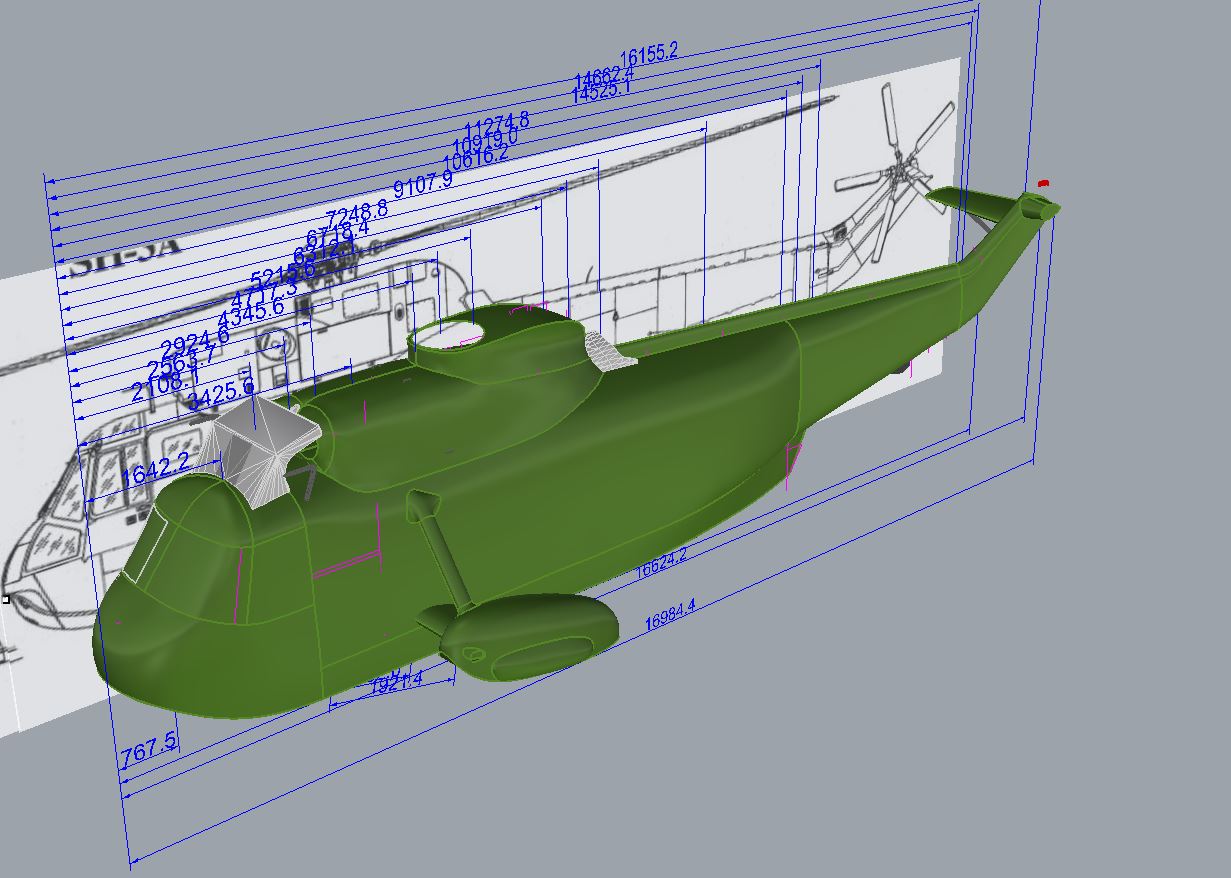Screen dimensions: 1231x878
Task: Click the 9107.9 dimension text
Action: tap(423, 183)
